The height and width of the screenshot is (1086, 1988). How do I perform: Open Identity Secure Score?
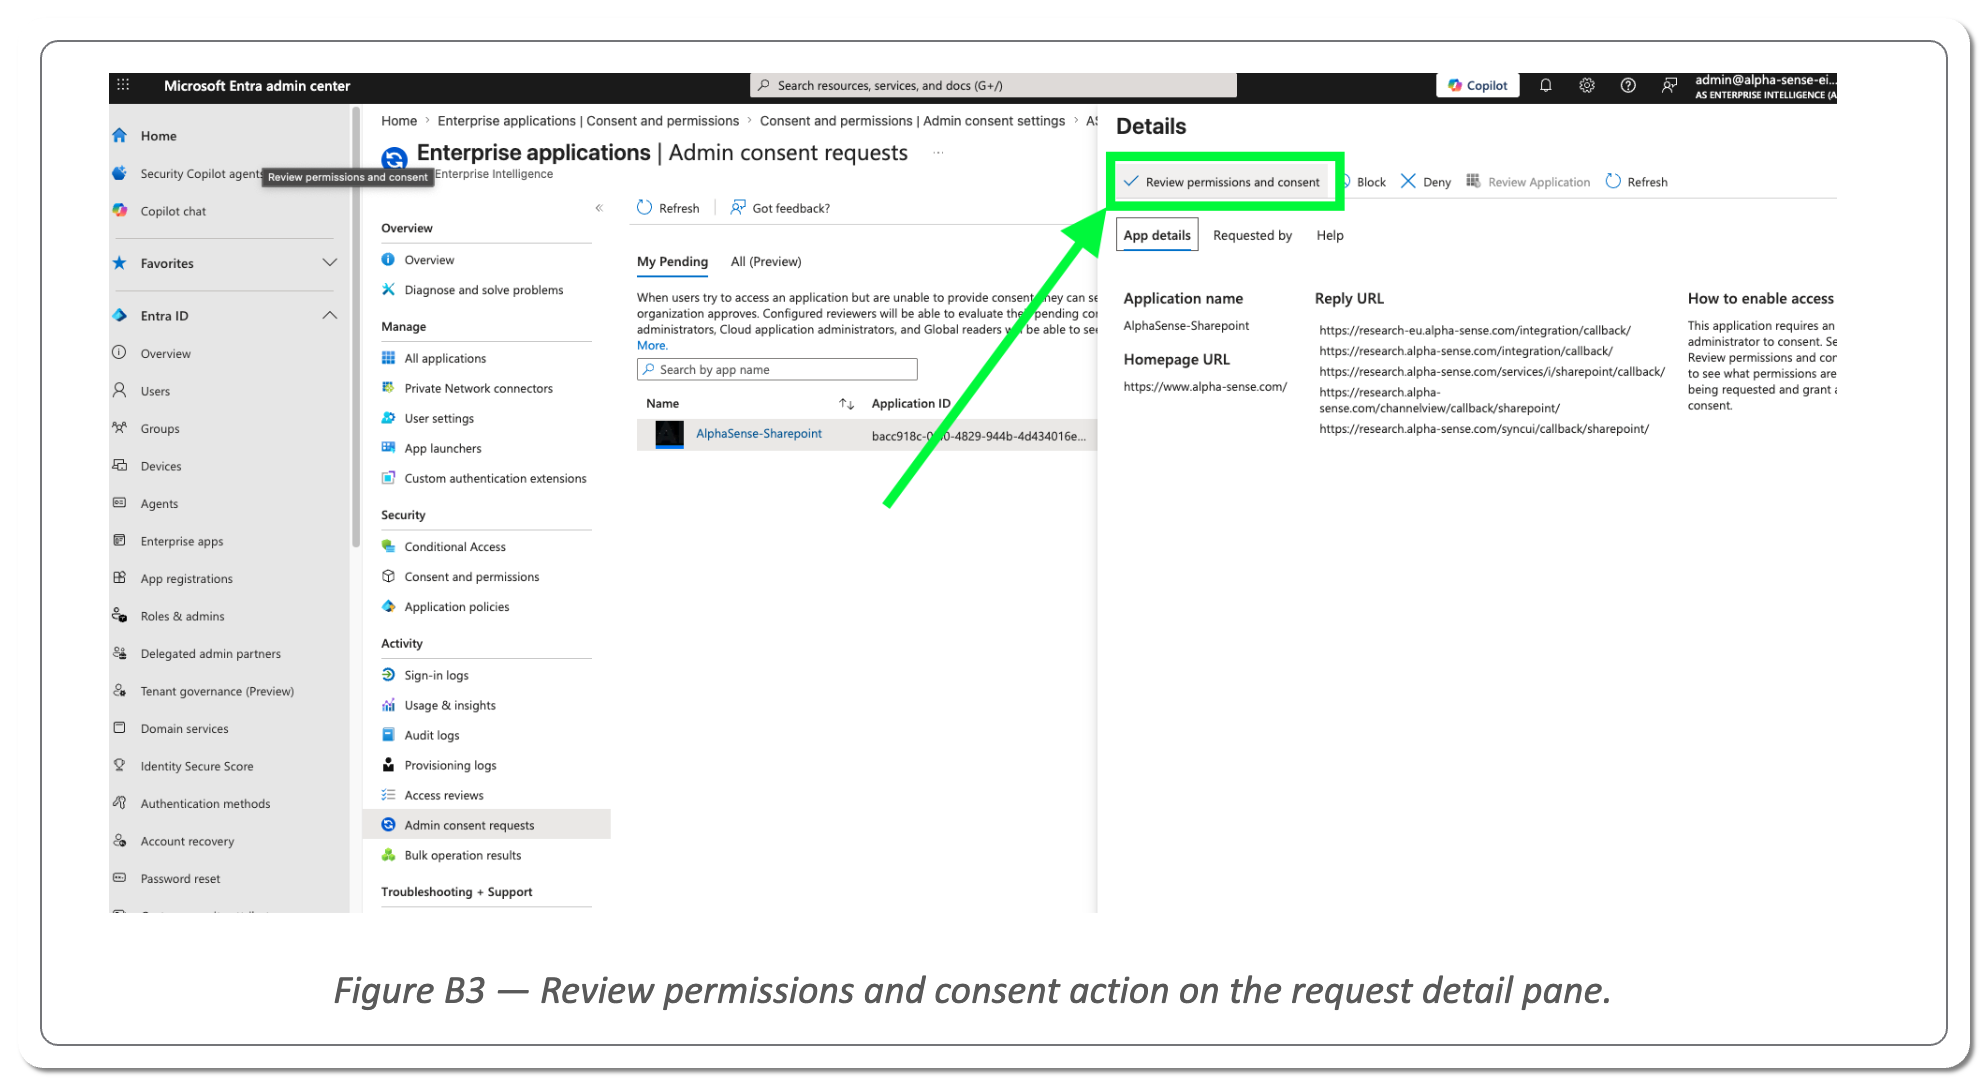(x=197, y=766)
